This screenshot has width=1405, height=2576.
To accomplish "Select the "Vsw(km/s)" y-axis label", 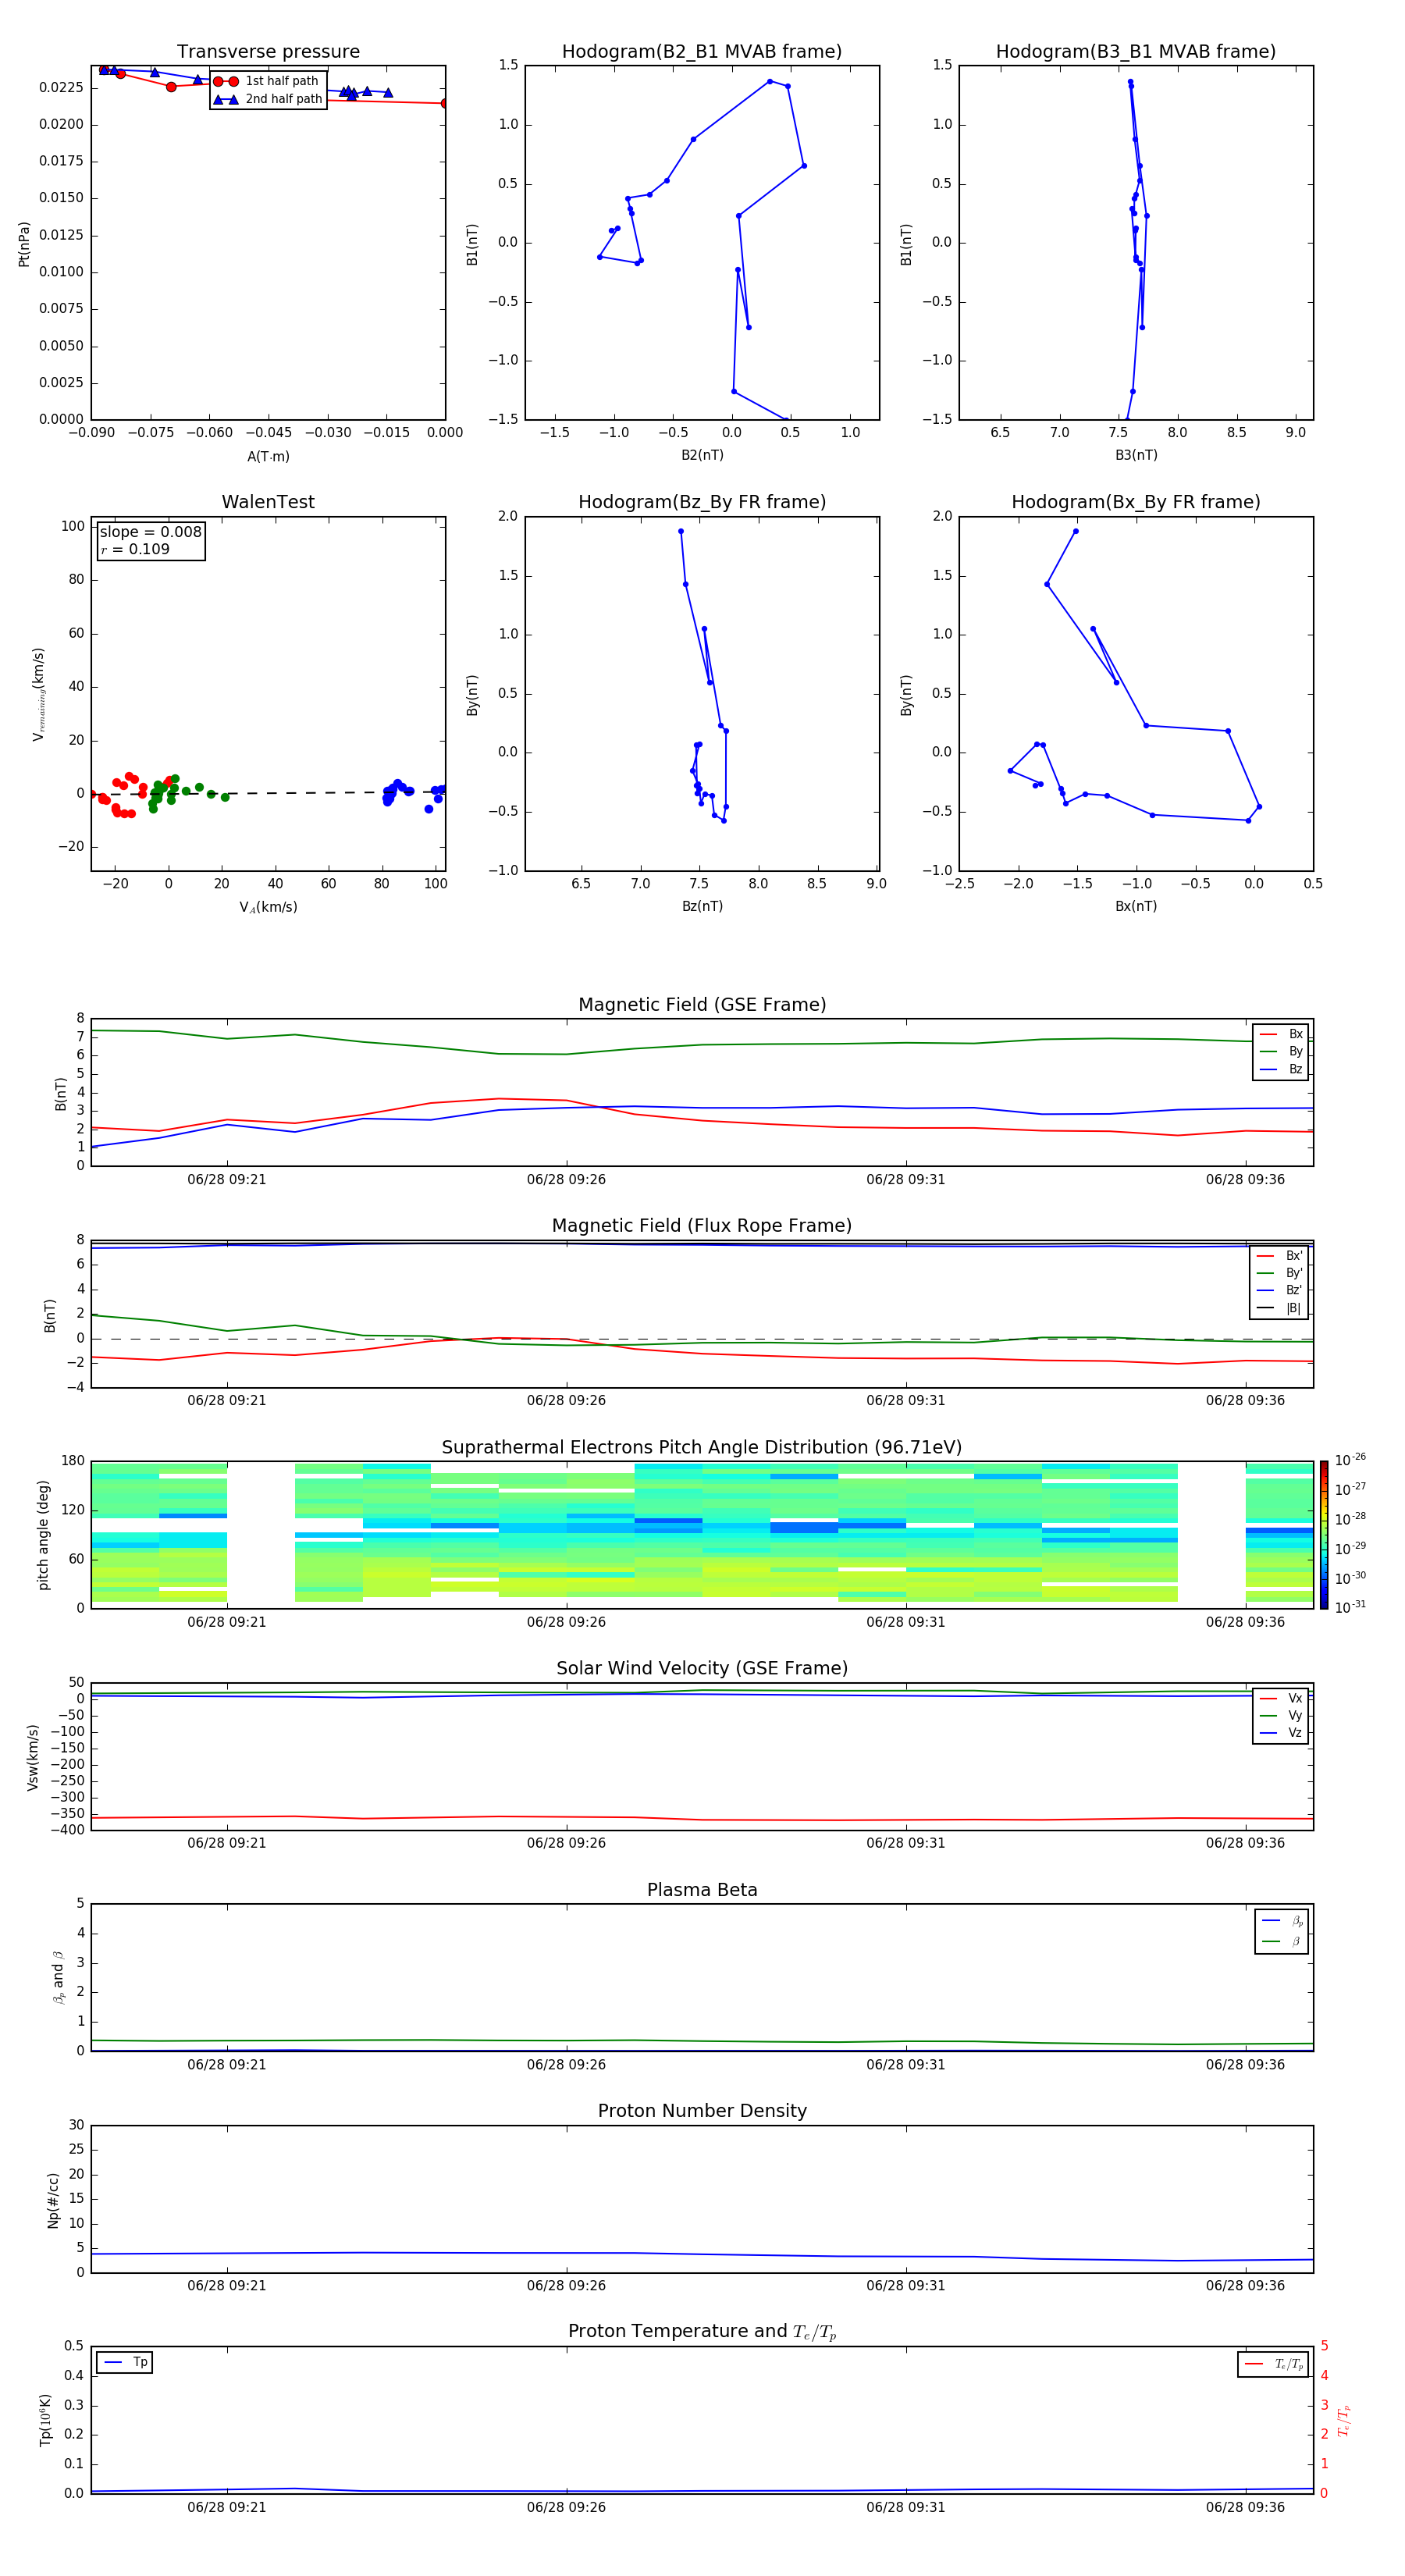I will click(x=32, y=1757).
